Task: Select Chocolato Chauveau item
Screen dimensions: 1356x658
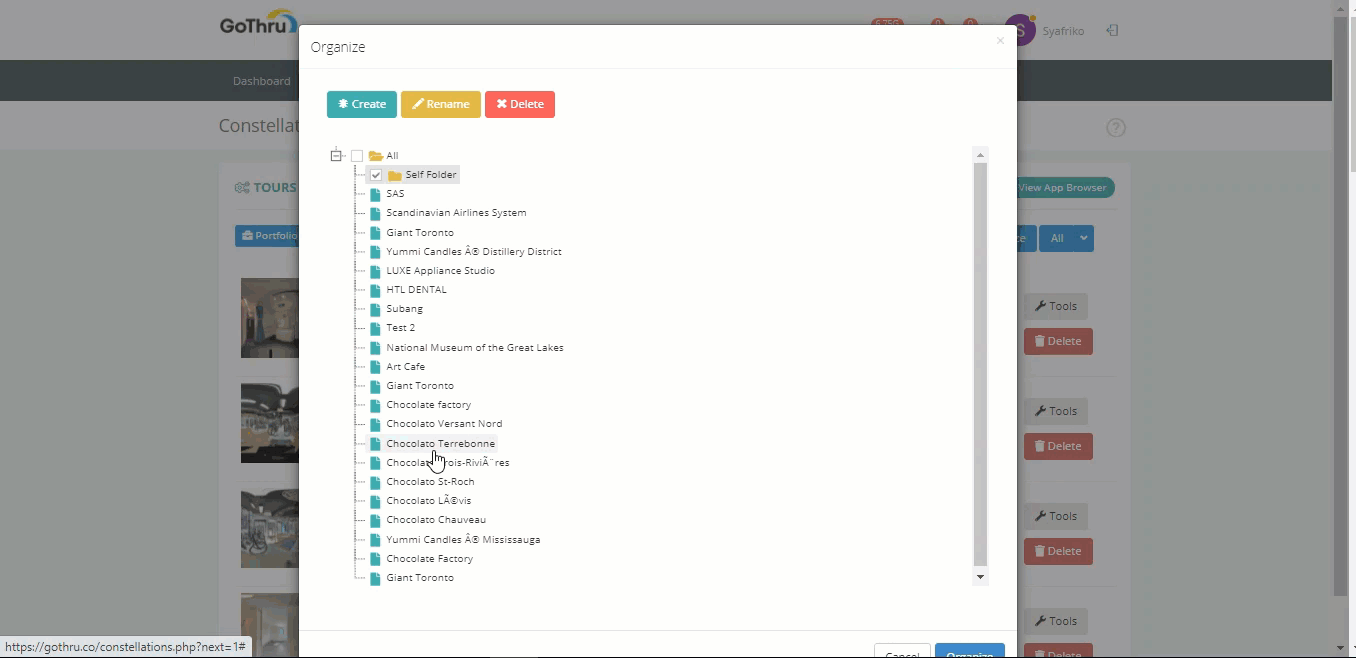Action: tap(436, 520)
